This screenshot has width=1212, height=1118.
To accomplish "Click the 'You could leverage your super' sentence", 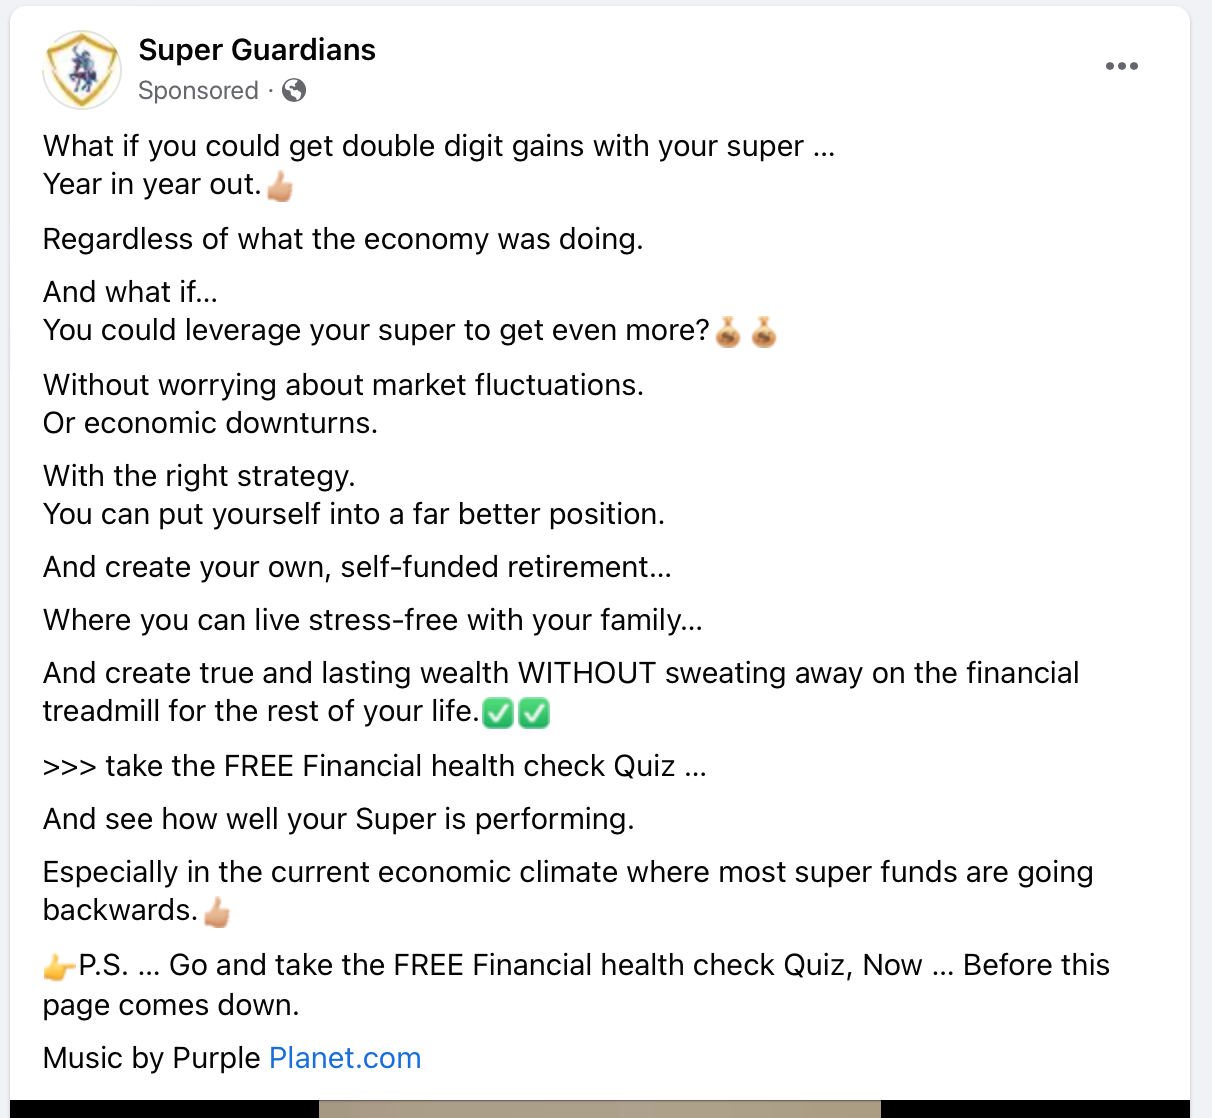I will 376,330.
